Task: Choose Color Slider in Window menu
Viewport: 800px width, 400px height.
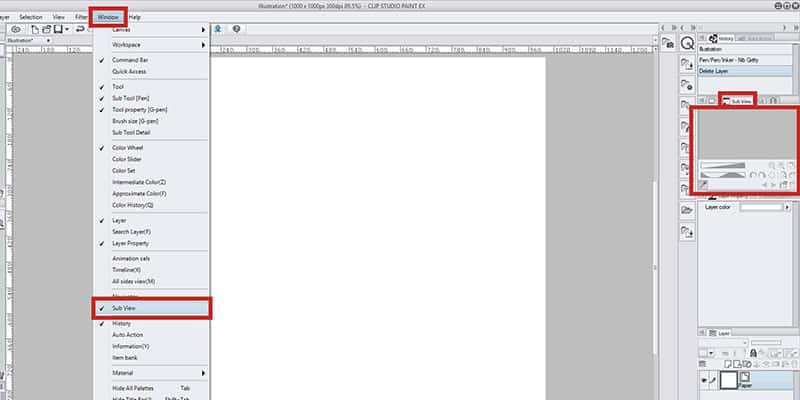Action: coord(151,159)
